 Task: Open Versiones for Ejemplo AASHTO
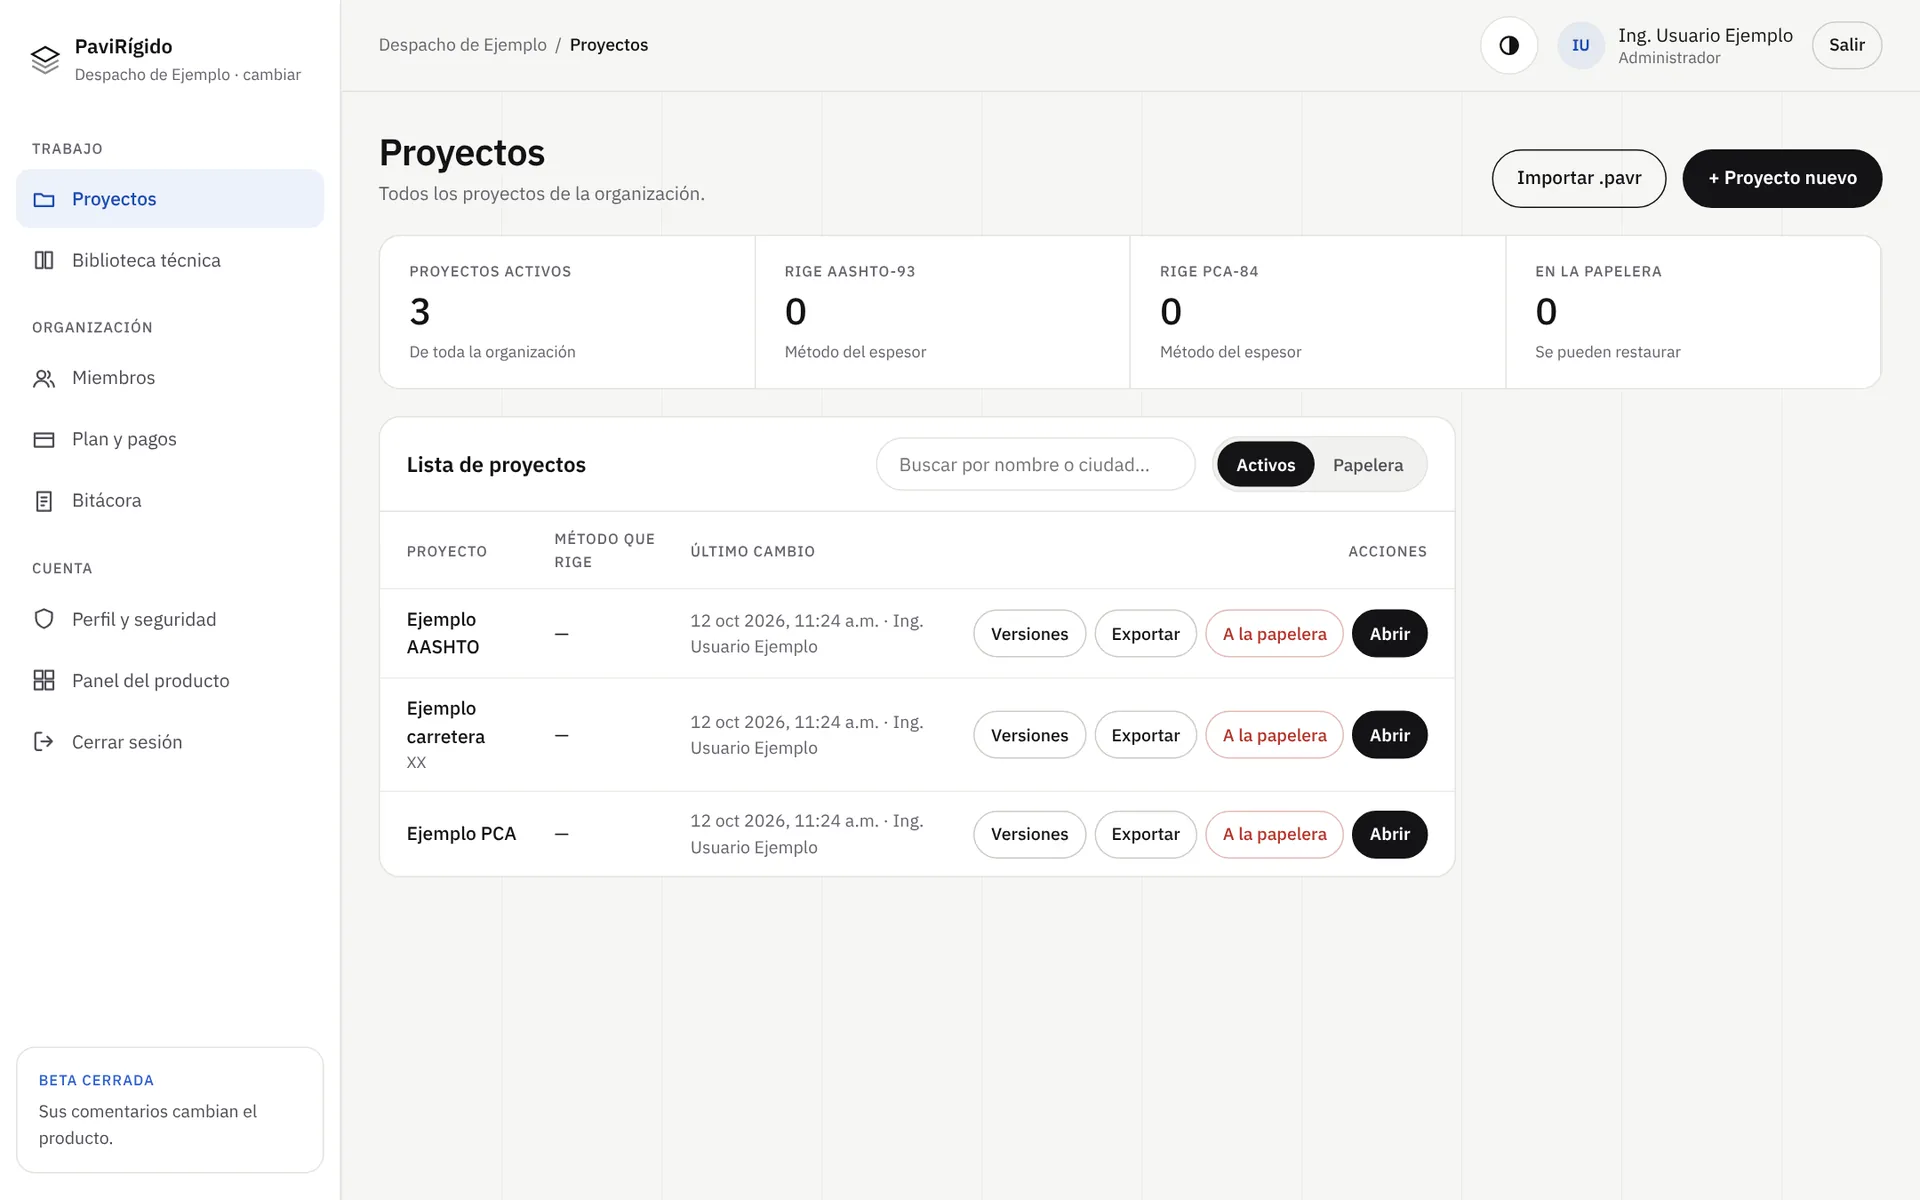point(1029,634)
